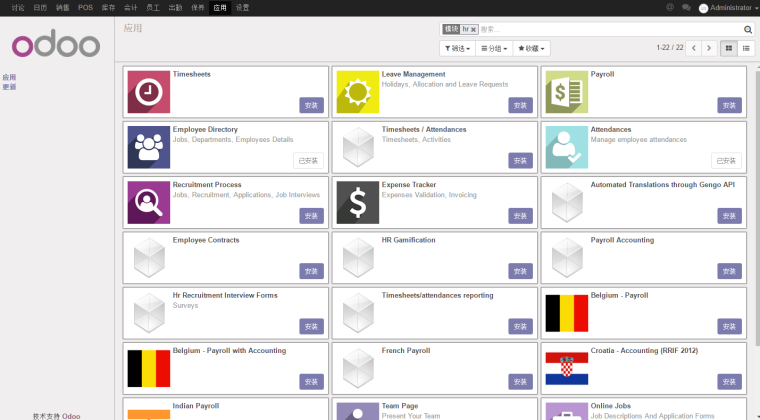The height and width of the screenshot is (420, 760).
Task: Click the apps search input field
Action: (610, 30)
